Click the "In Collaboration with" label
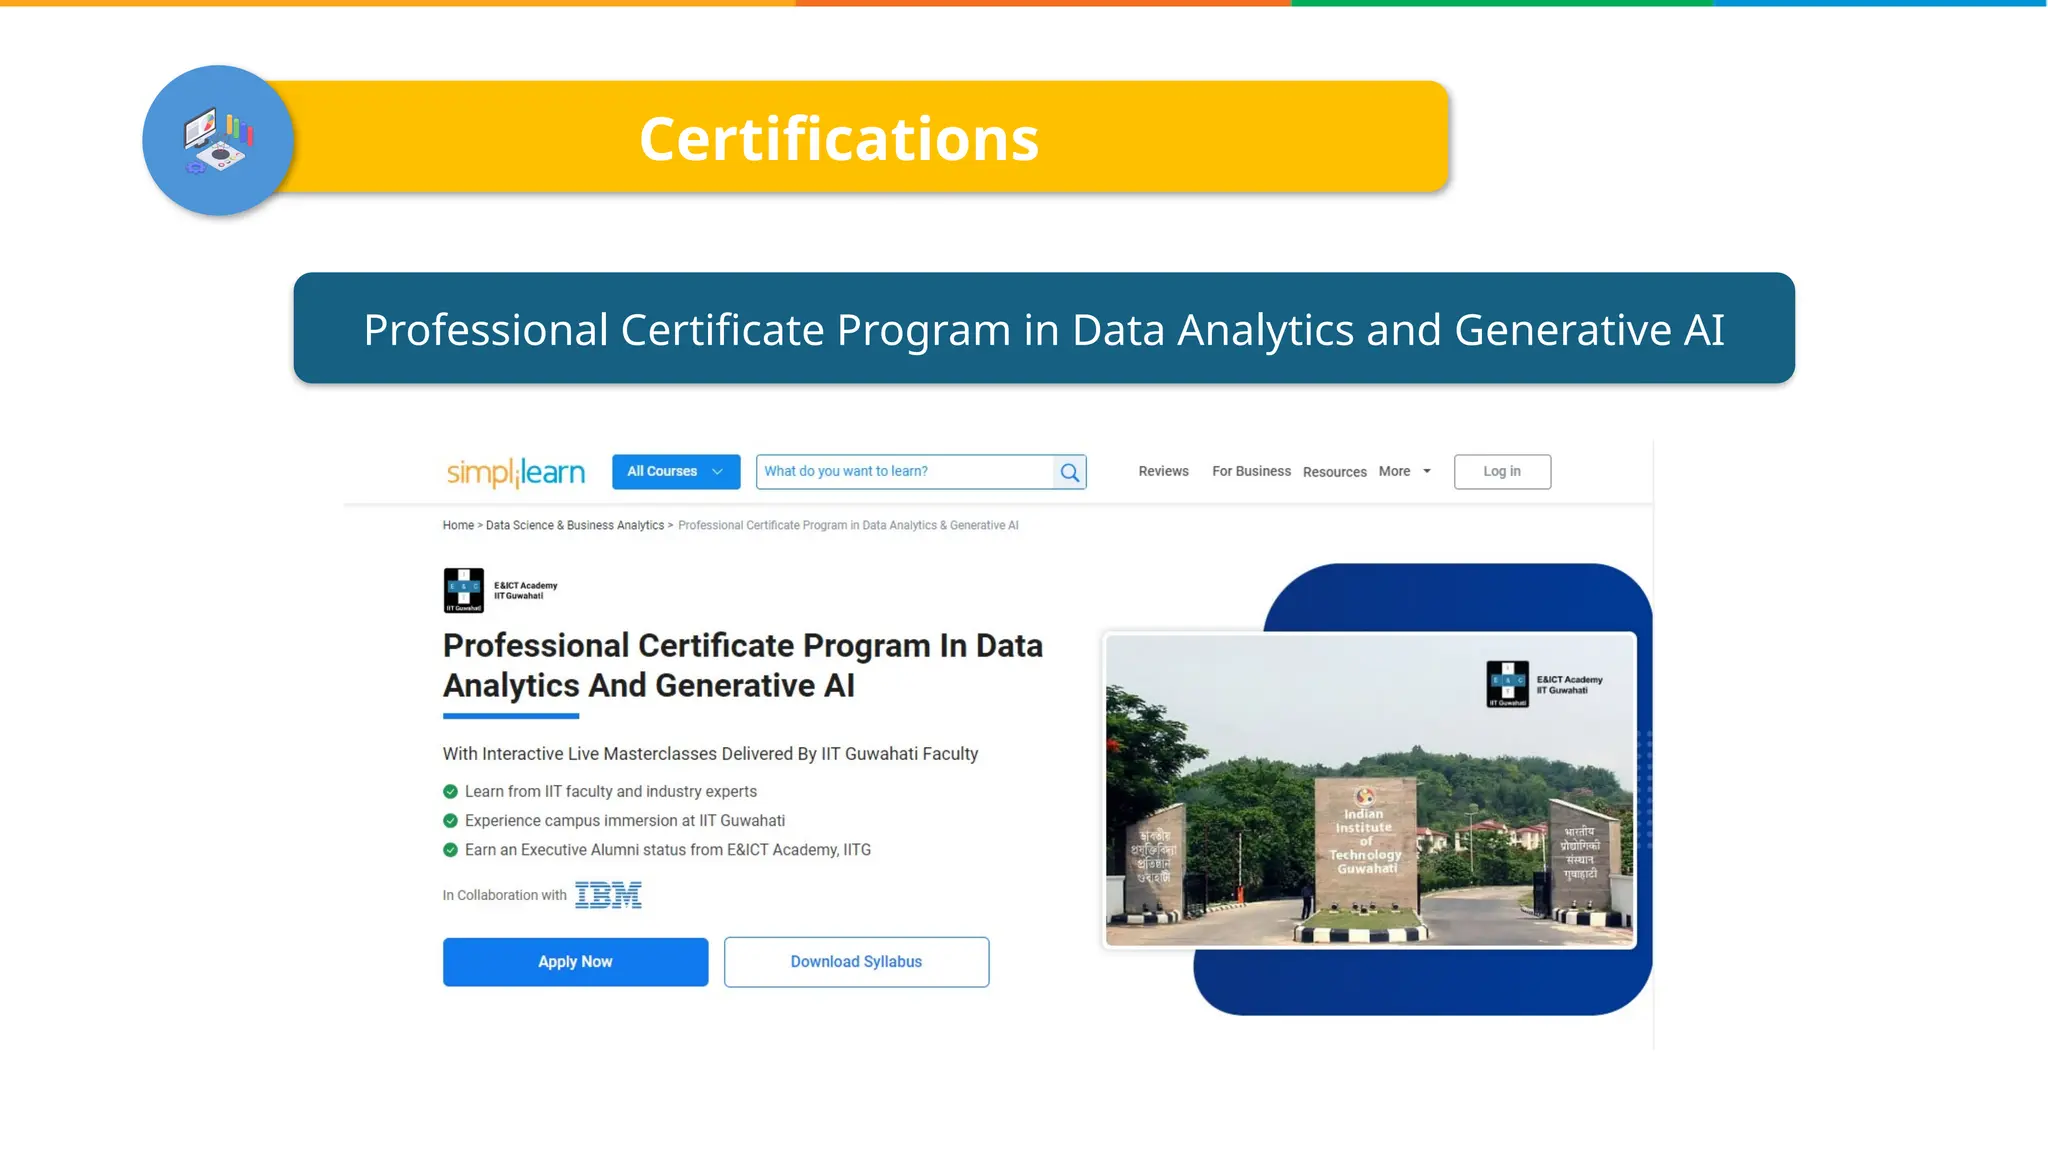 505,895
